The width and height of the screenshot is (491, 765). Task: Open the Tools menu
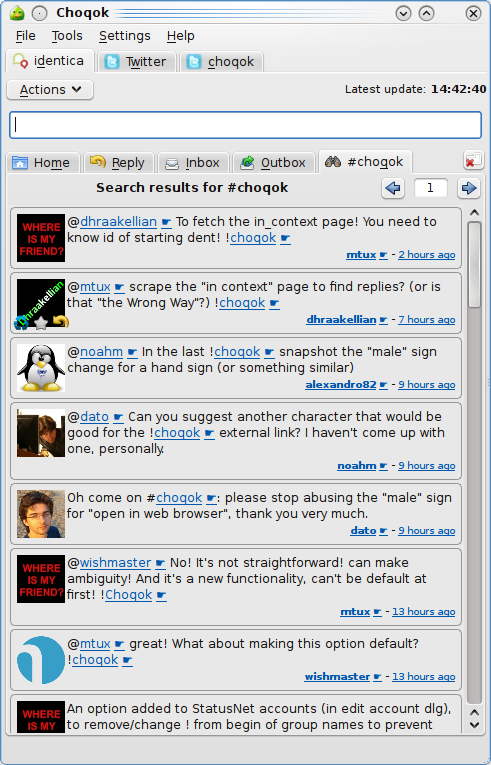[67, 36]
